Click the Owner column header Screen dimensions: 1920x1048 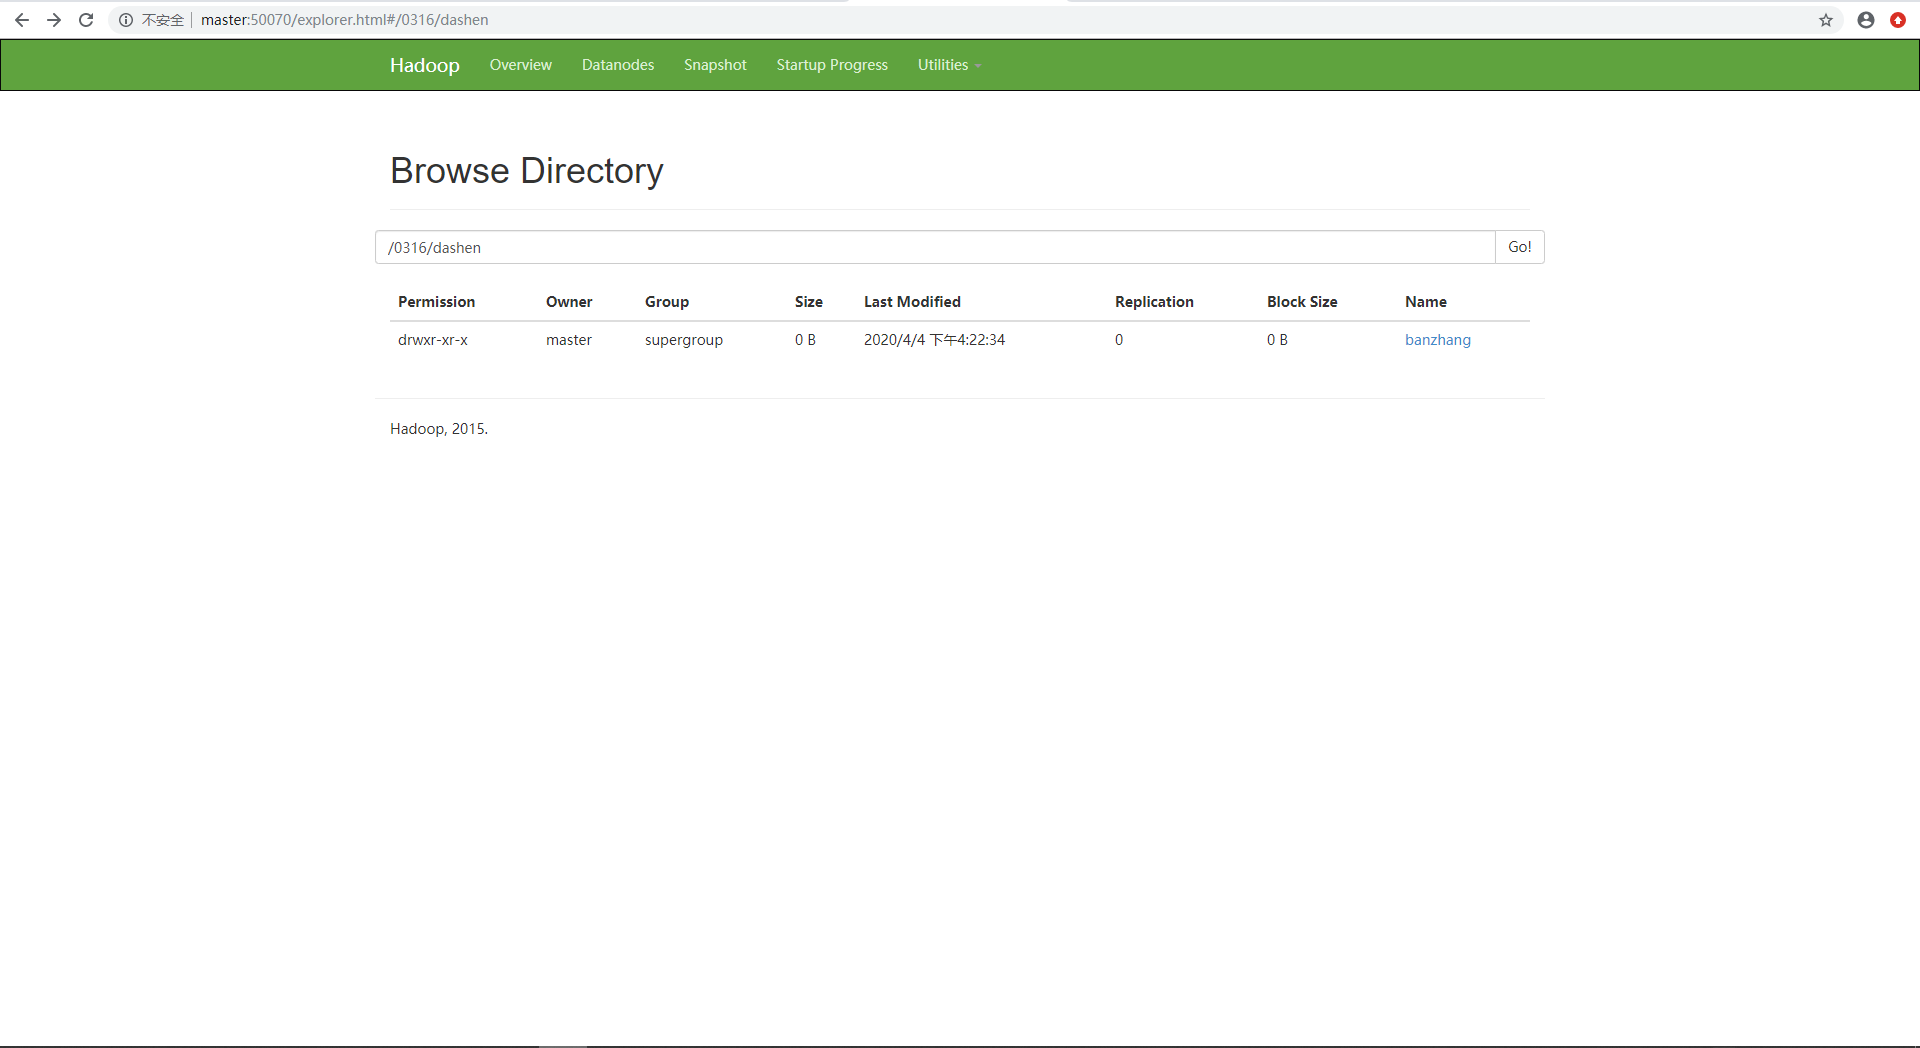(569, 302)
